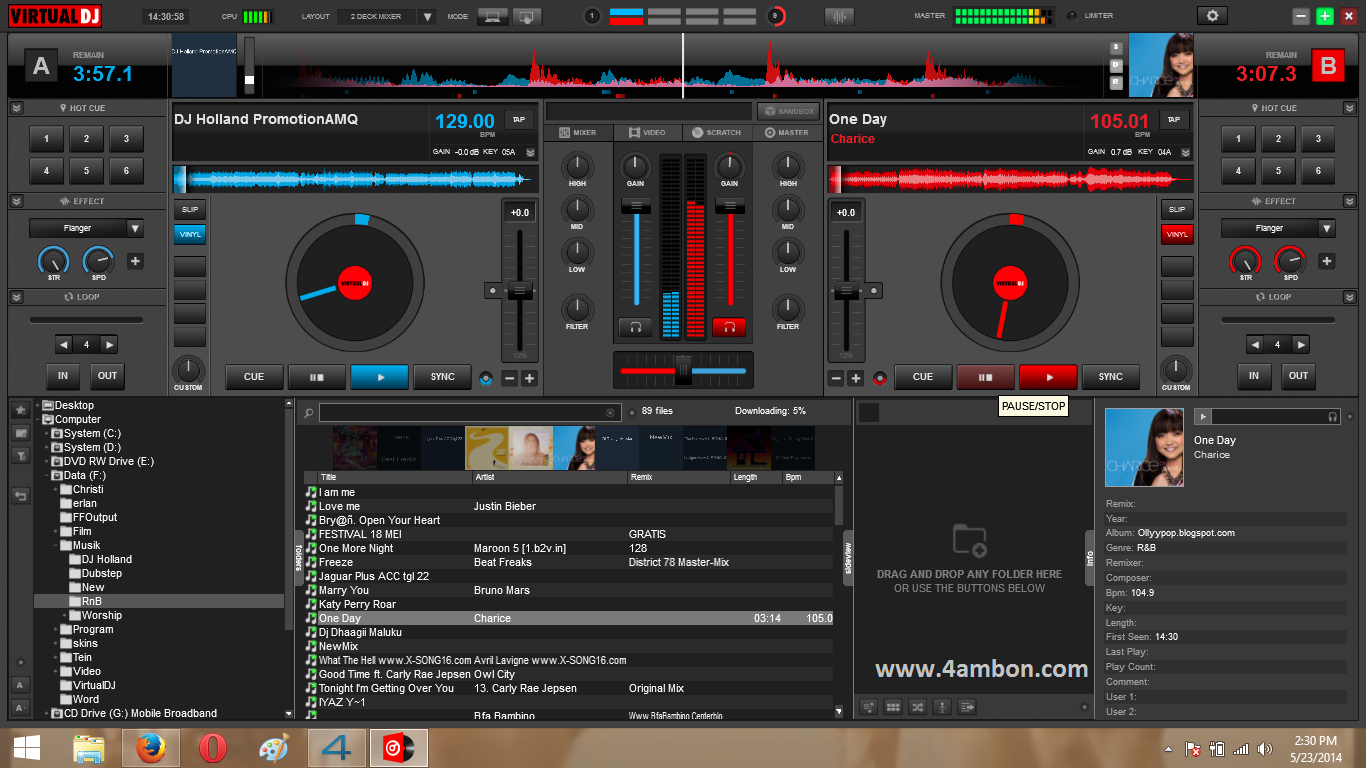Screen dimensions: 1366x768
Task: Click the headphones icon in info prelisten bar
Action: [x=1333, y=416]
